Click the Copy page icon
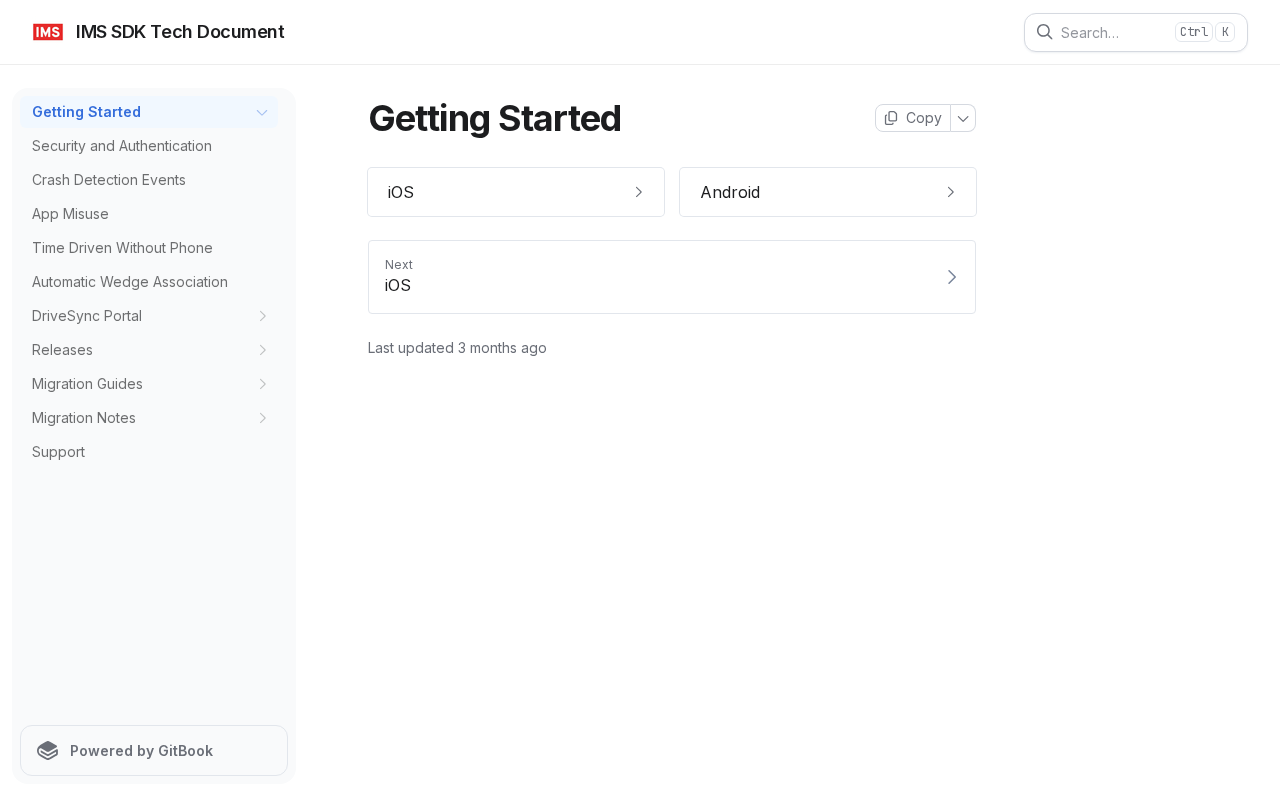Viewport: 1280px width, 800px height. pyautogui.click(x=891, y=118)
